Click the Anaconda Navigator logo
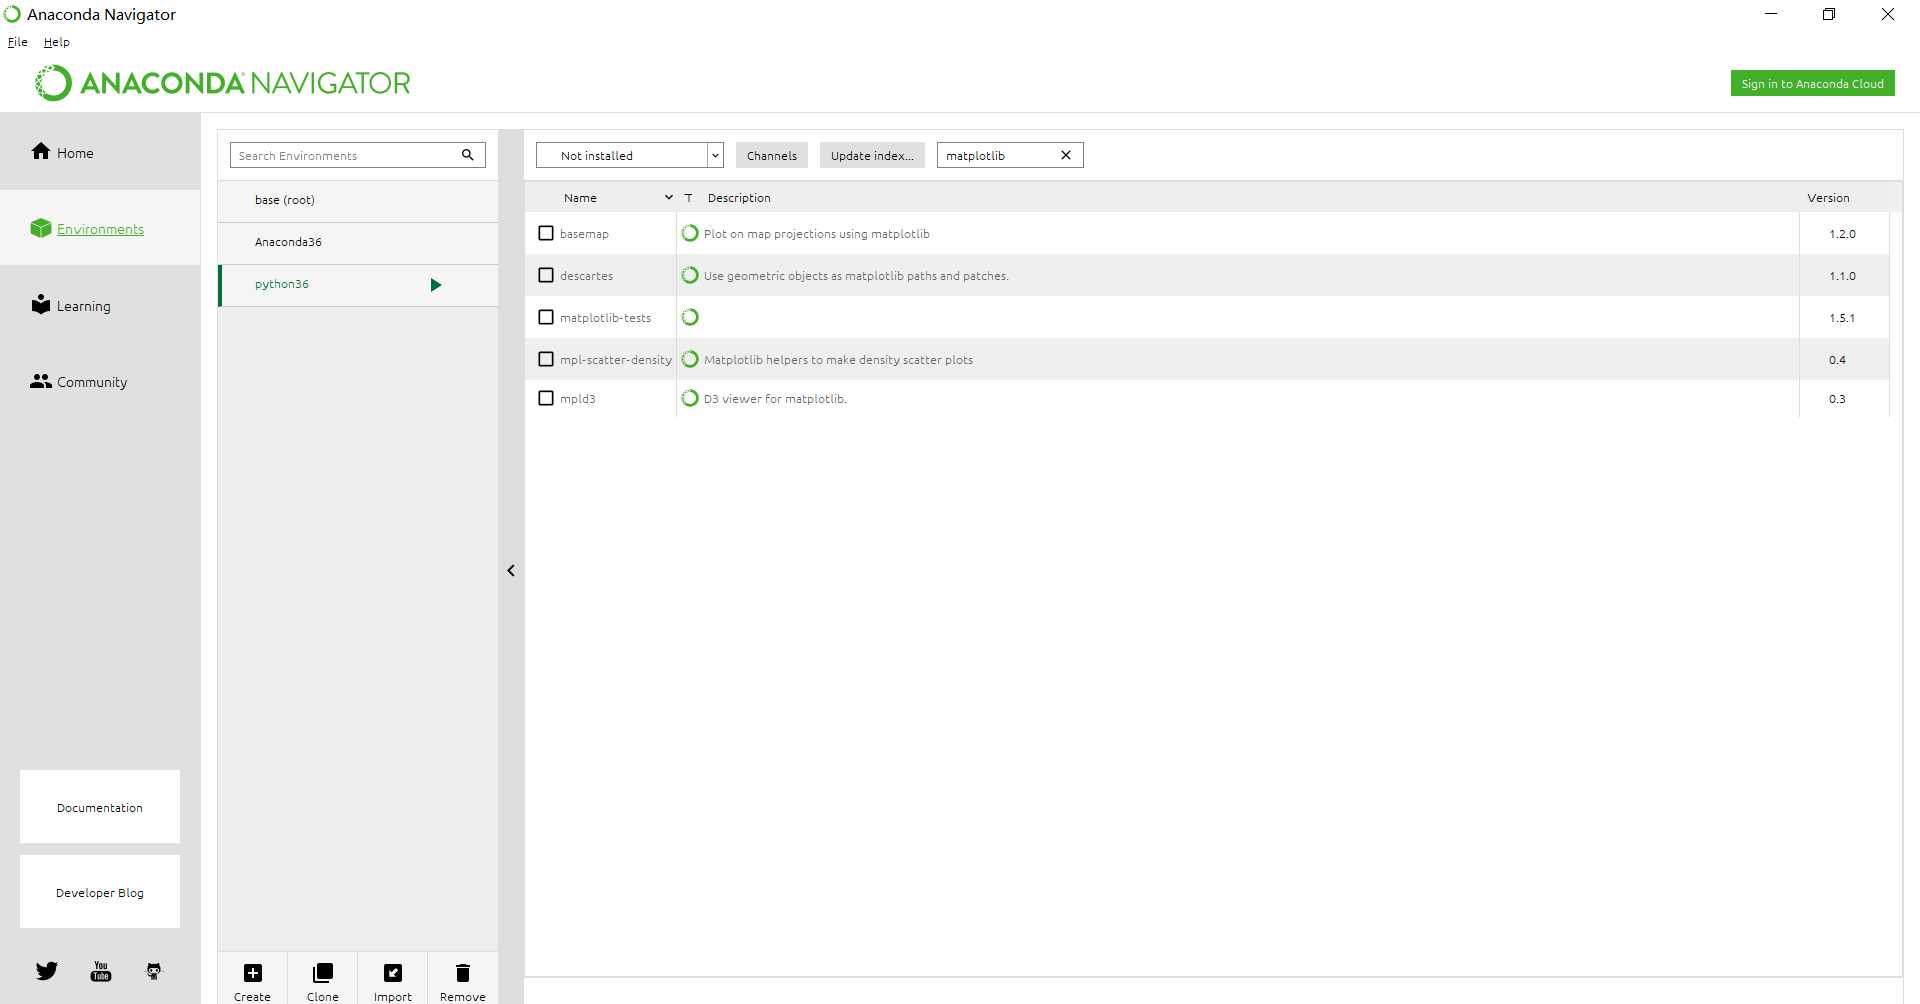The width and height of the screenshot is (1920, 1004). tap(223, 83)
